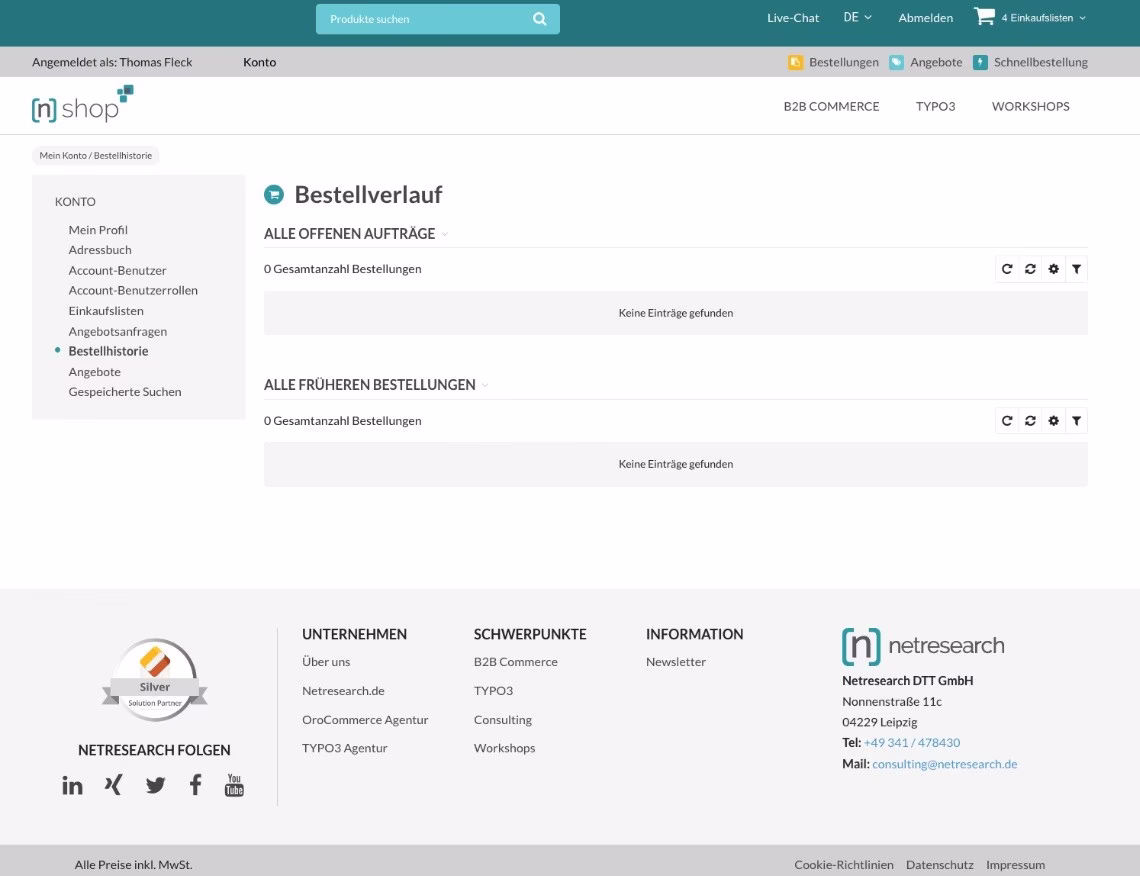Open the grid settings gear for offene Aufträge
The image size is (1140, 876).
[1053, 268]
